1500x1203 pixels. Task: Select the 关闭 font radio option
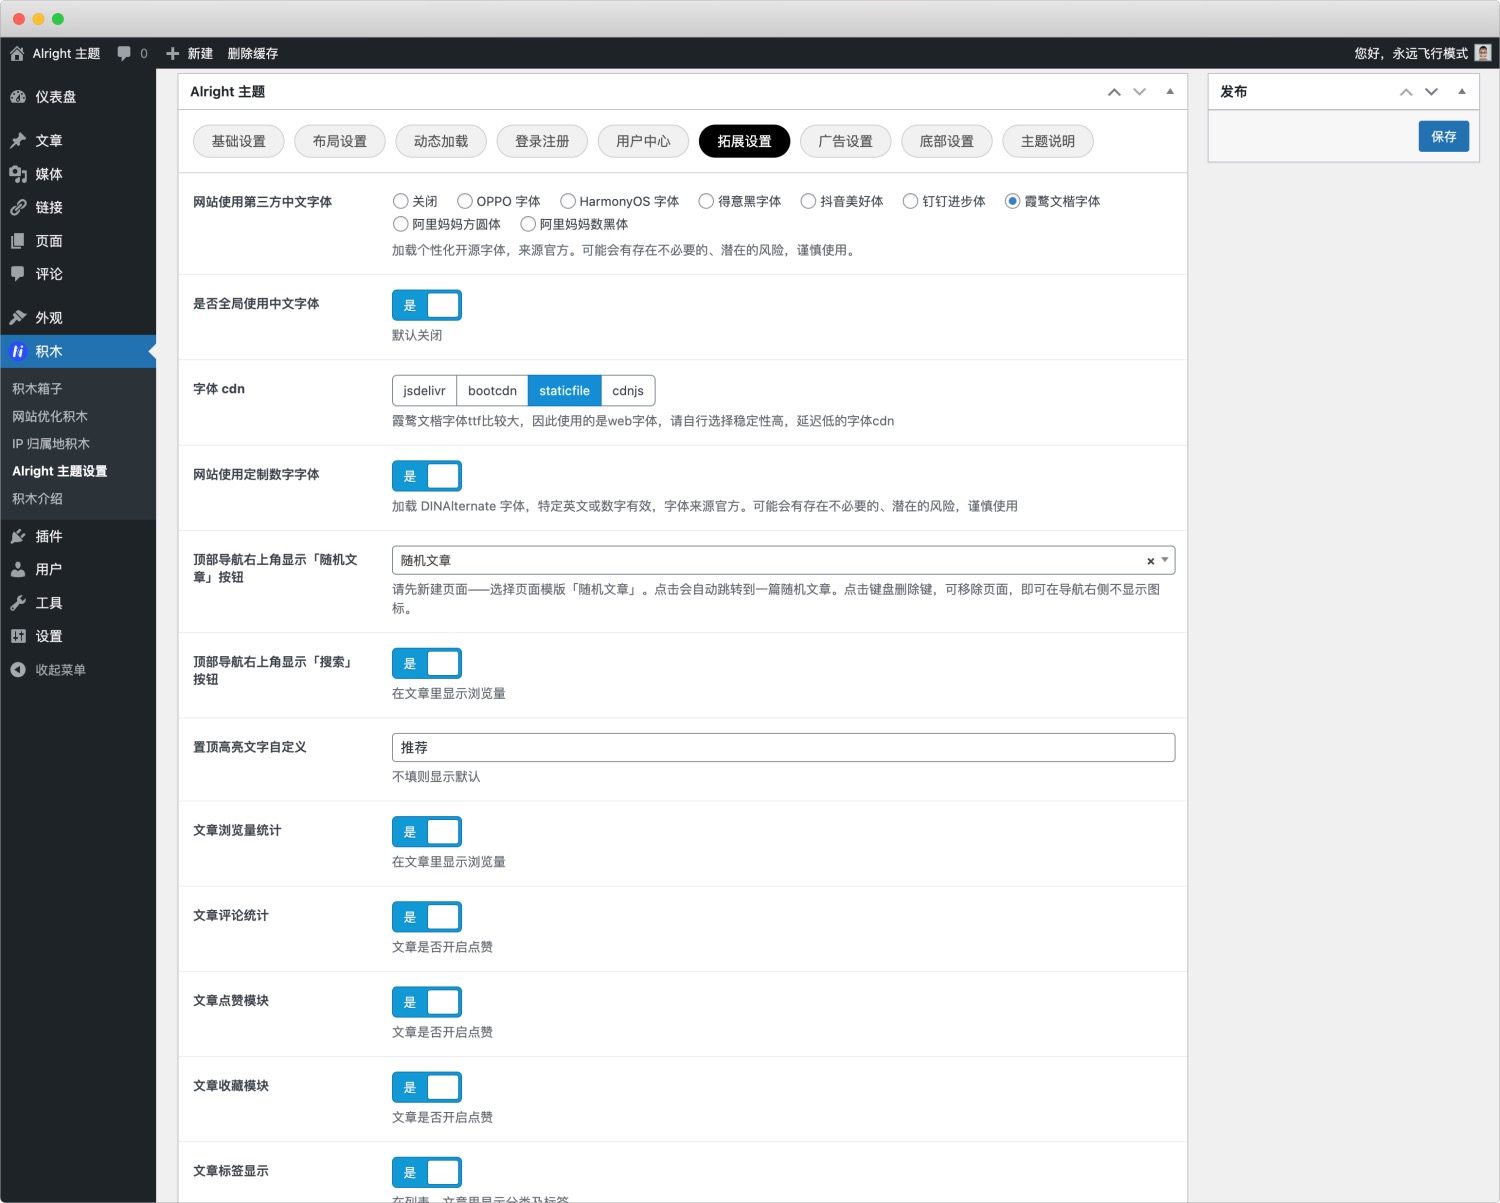click(x=401, y=201)
